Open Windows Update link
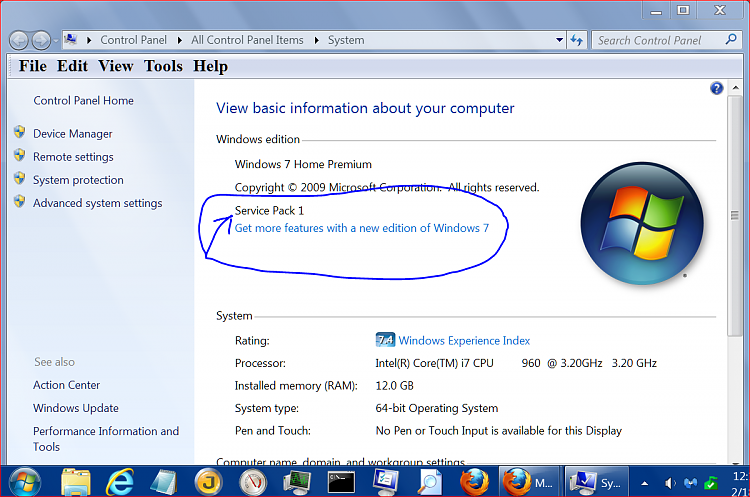The width and height of the screenshot is (750, 497). (x=76, y=408)
